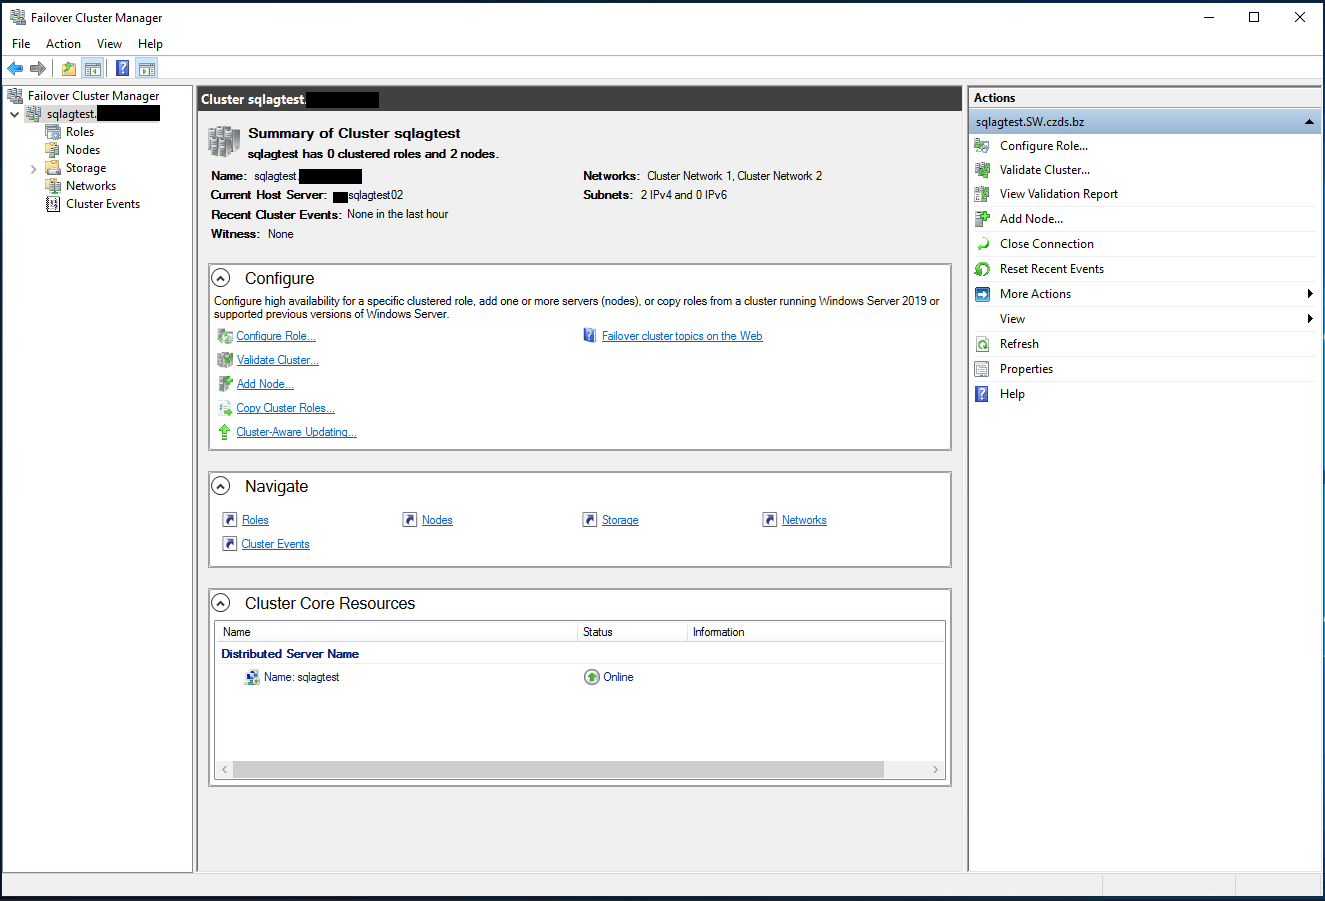Click the Forward arrow in the toolbar
1325x901 pixels.
pyautogui.click(x=38, y=68)
